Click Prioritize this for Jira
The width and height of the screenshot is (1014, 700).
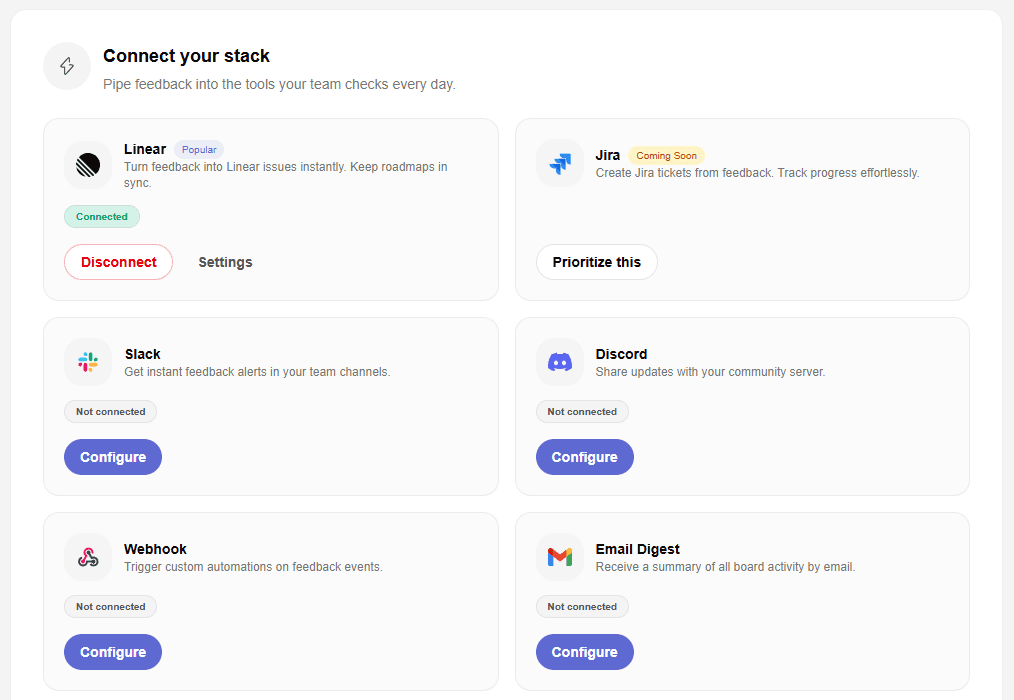click(596, 261)
